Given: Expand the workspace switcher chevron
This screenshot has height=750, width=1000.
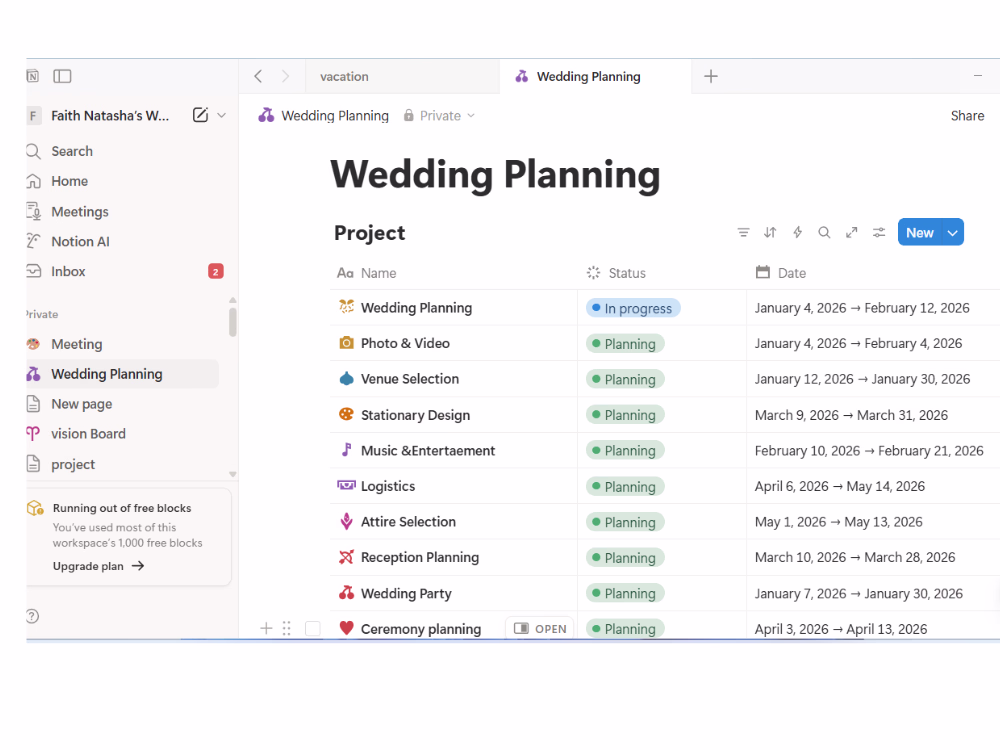Looking at the screenshot, I should (221, 115).
